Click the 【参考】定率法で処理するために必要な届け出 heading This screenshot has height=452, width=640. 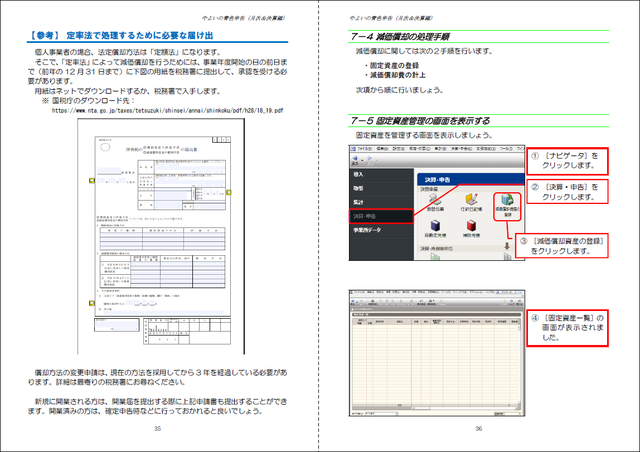pyautogui.click(x=121, y=36)
